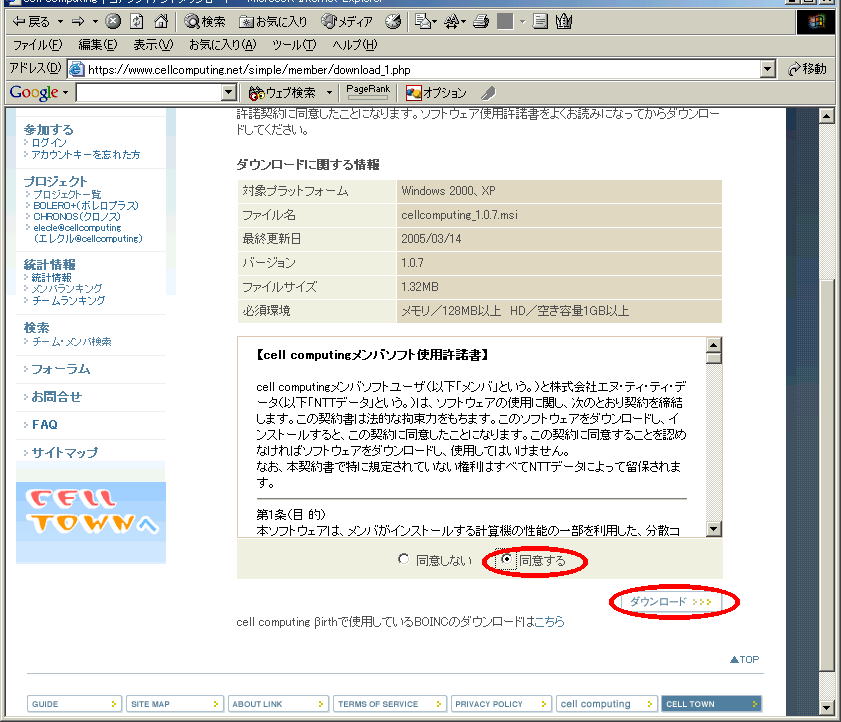Click the page icon in the address bar
The width and height of the screenshot is (841, 722).
(77, 69)
